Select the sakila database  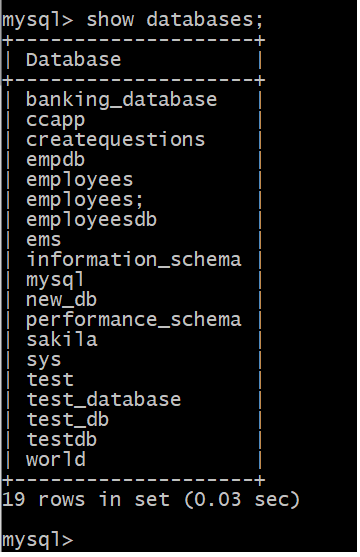coord(61,340)
